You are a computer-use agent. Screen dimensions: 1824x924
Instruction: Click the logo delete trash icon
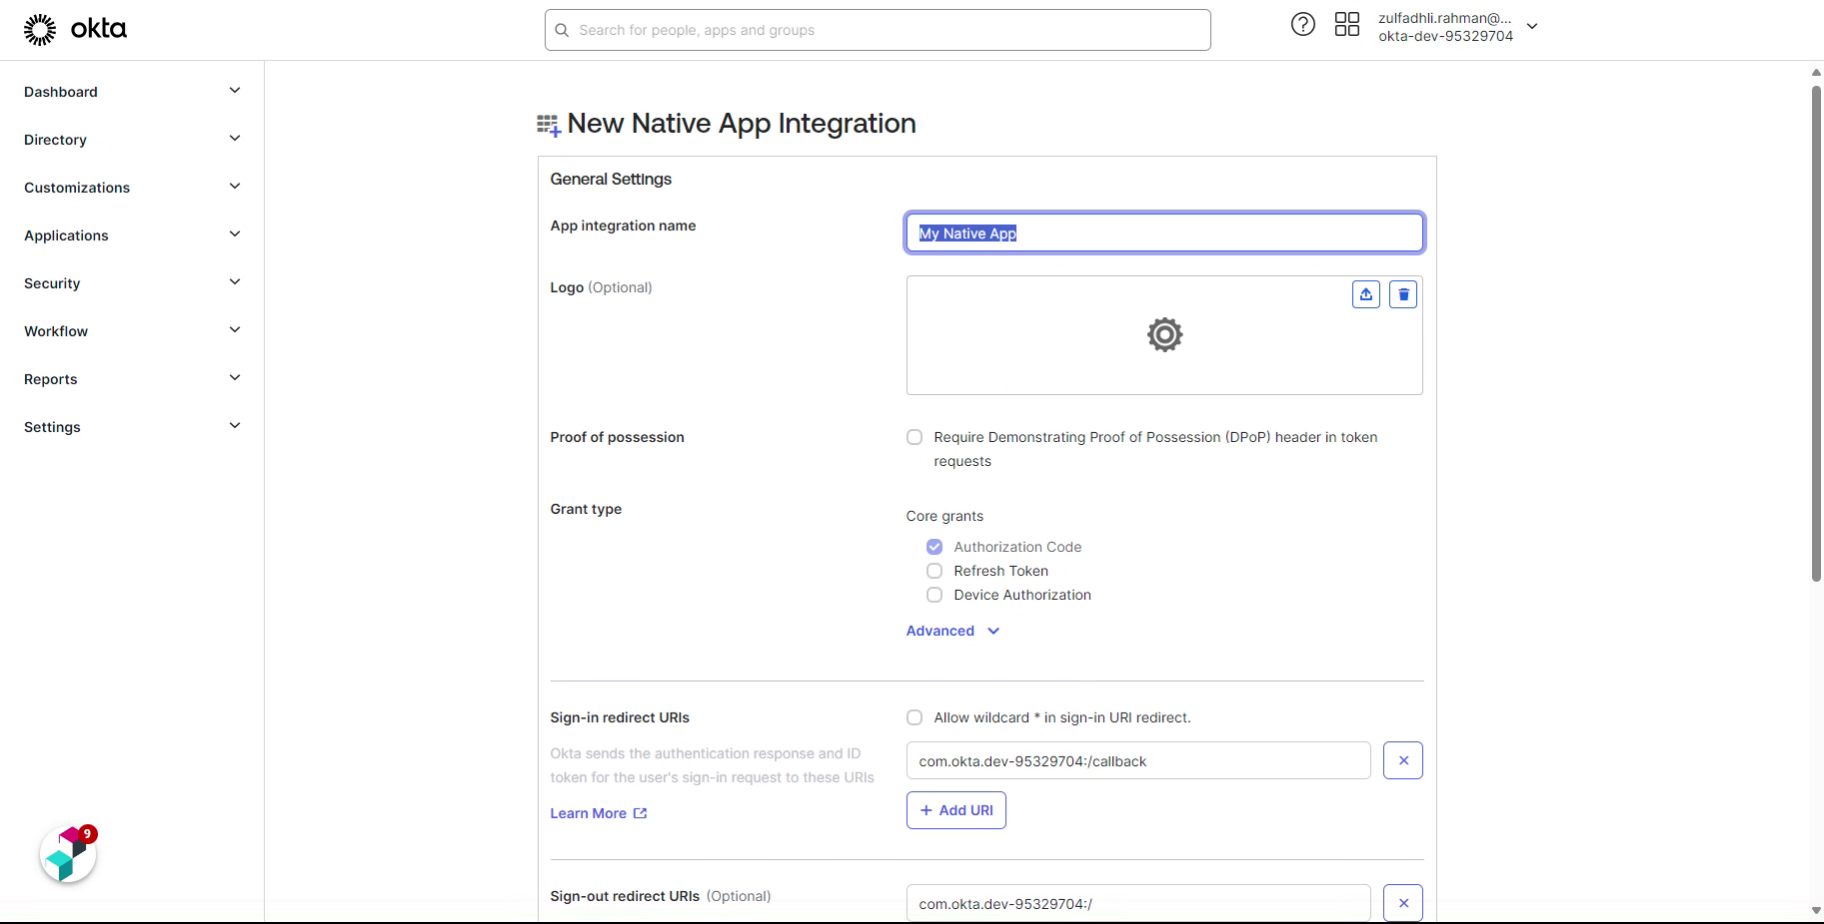click(x=1403, y=294)
